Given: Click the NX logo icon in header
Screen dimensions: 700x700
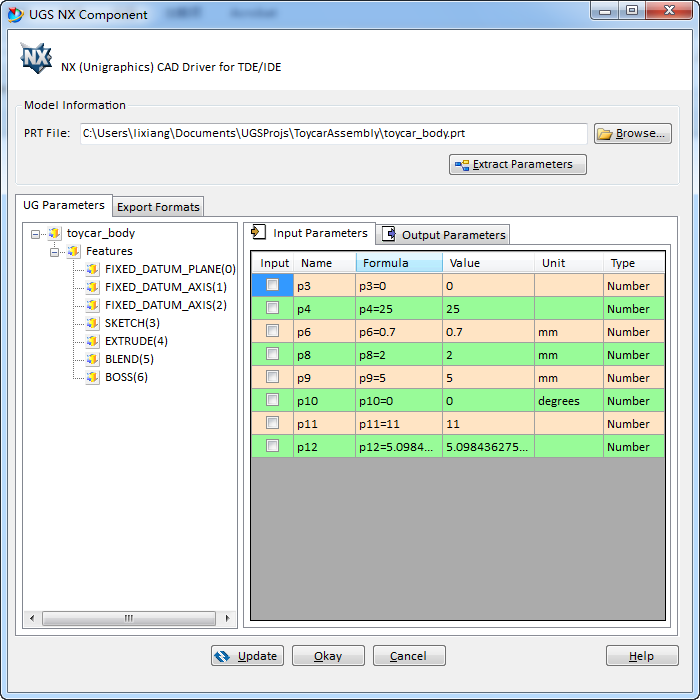Looking at the screenshot, I should [36, 58].
